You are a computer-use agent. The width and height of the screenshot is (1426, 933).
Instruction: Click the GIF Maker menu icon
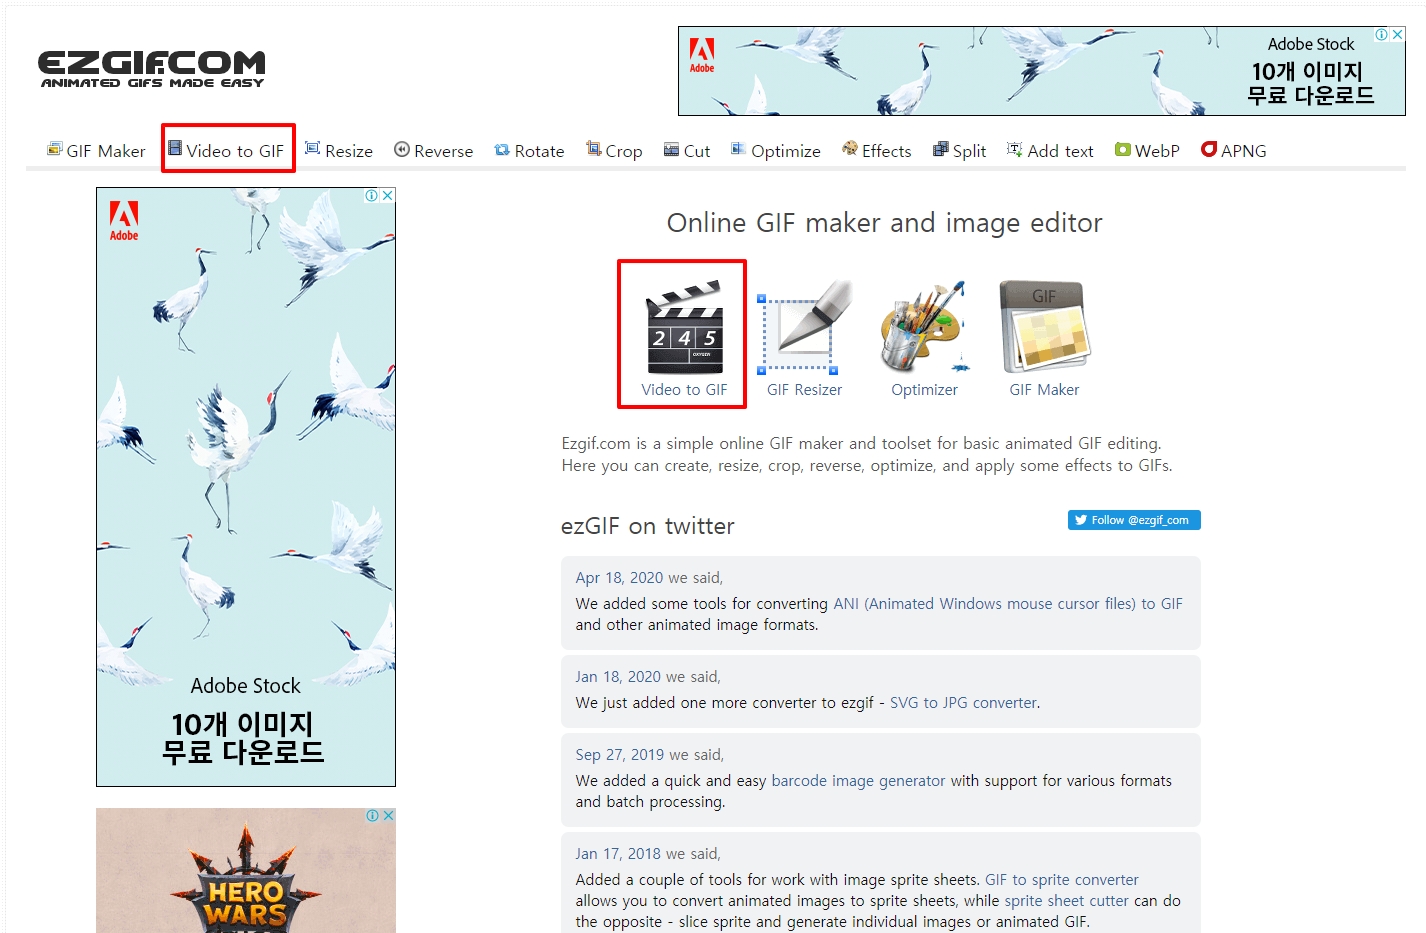pos(54,149)
